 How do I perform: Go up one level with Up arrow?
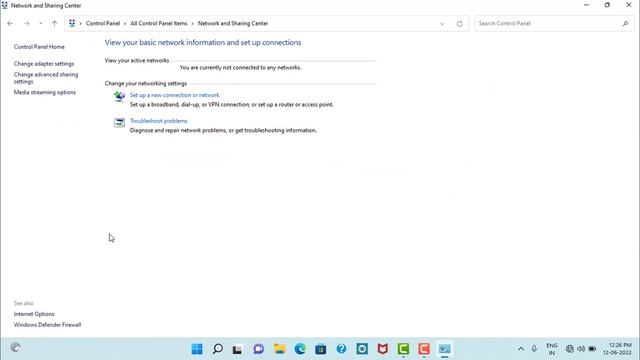click(54, 24)
